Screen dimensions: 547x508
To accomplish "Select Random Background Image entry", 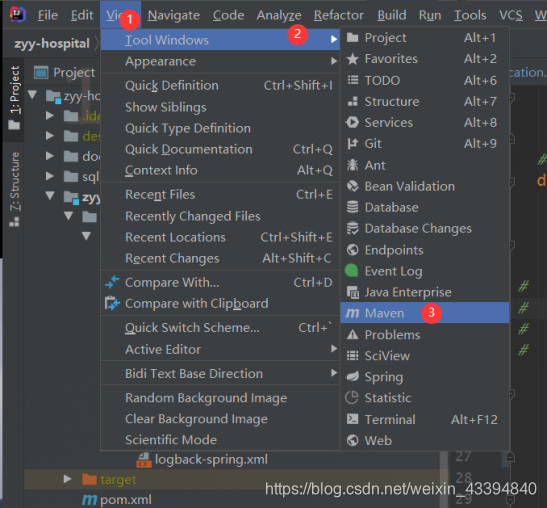I will pyautogui.click(x=220, y=398).
